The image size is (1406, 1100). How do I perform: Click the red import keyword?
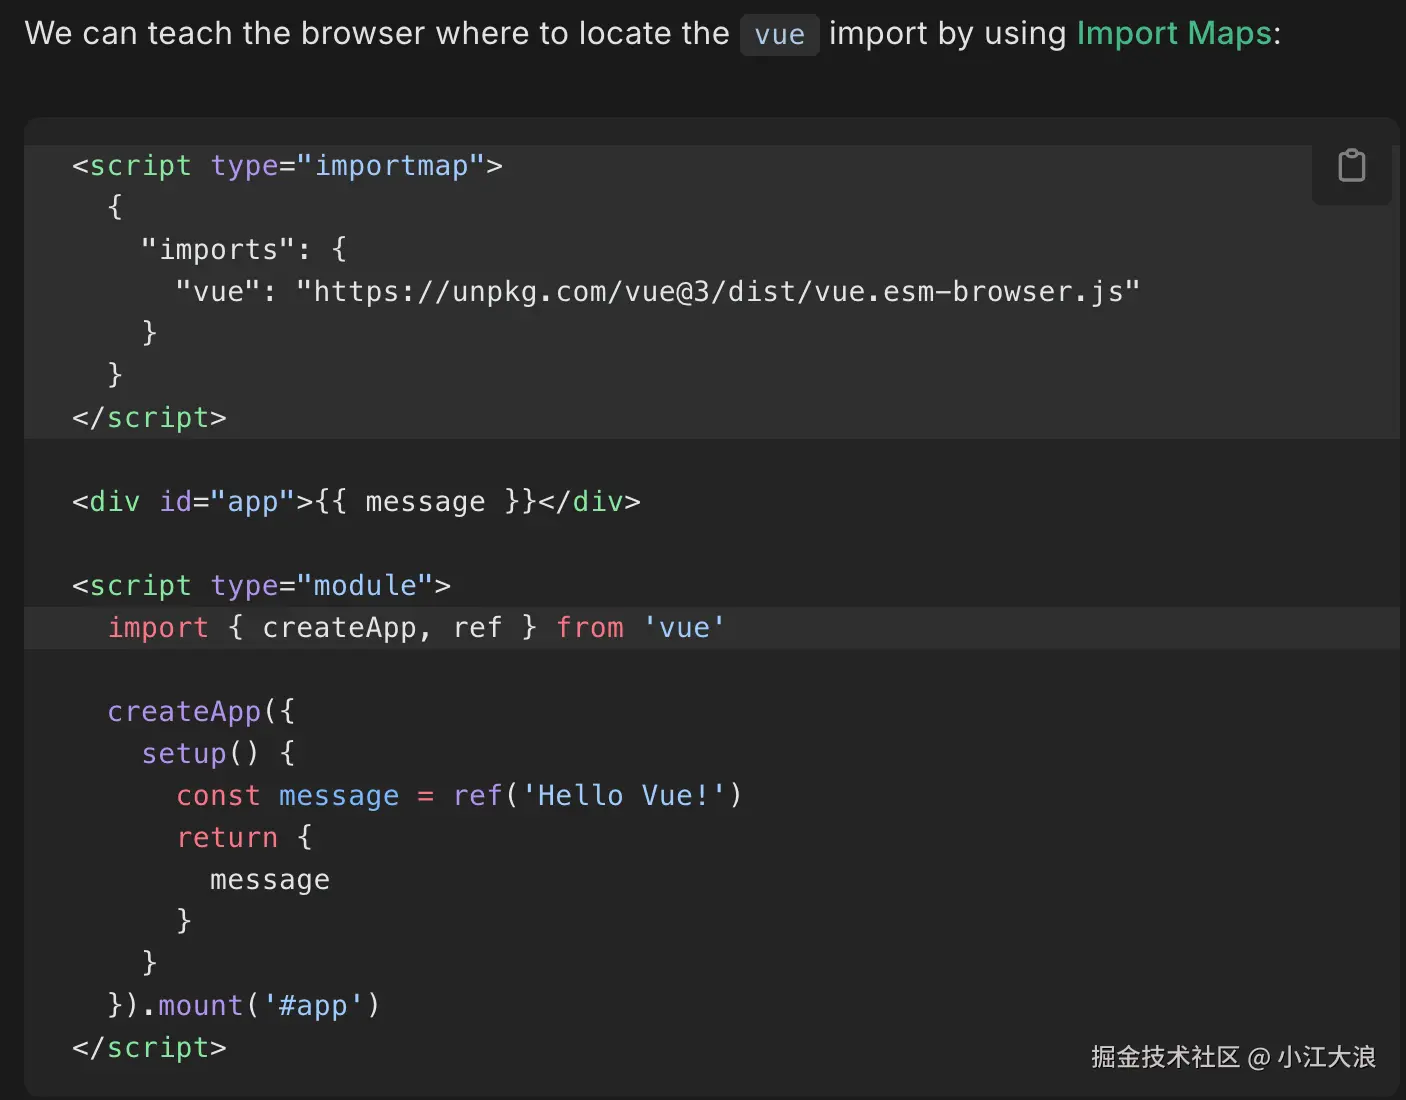pos(158,628)
